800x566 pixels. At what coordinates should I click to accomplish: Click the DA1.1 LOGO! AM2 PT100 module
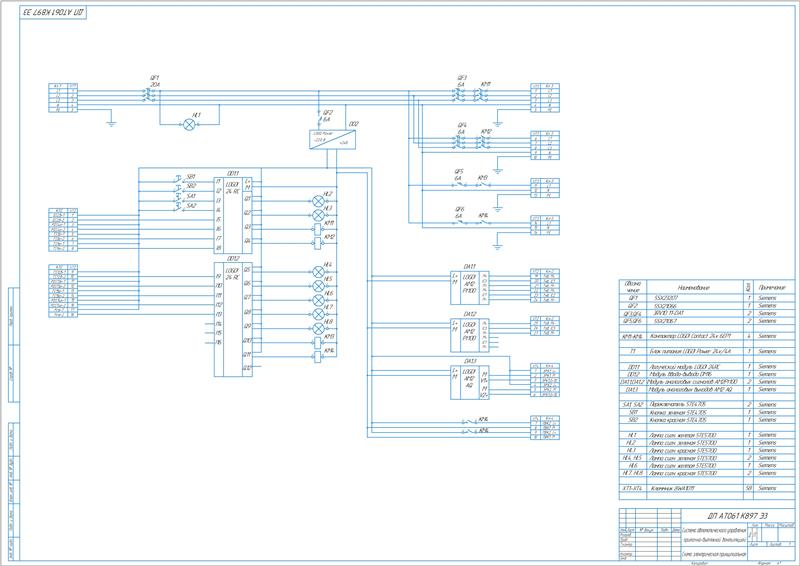(x=470, y=288)
